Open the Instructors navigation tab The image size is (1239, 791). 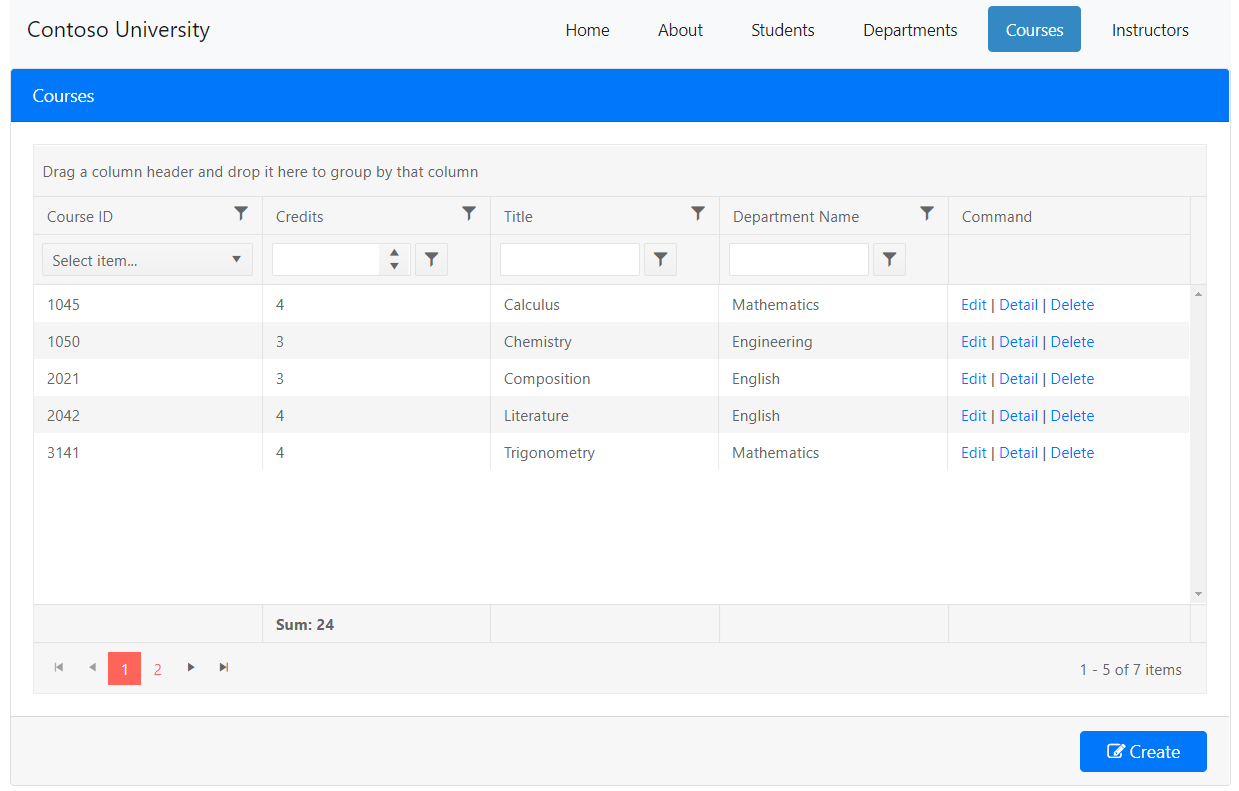coord(1150,30)
